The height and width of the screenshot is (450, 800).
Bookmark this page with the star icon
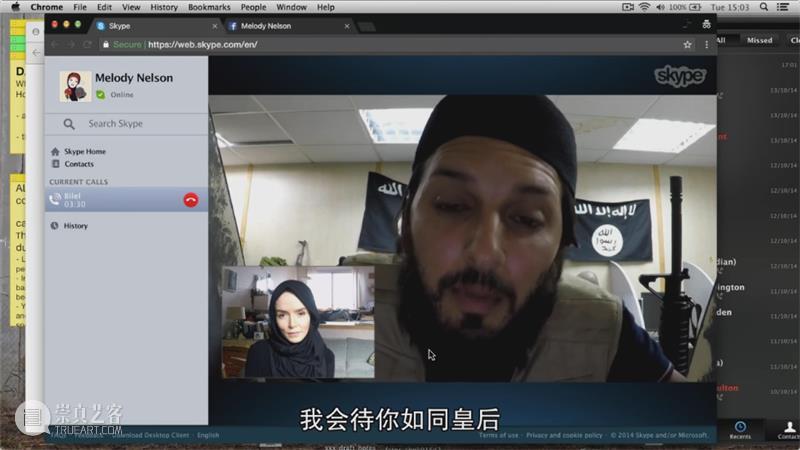click(x=687, y=45)
